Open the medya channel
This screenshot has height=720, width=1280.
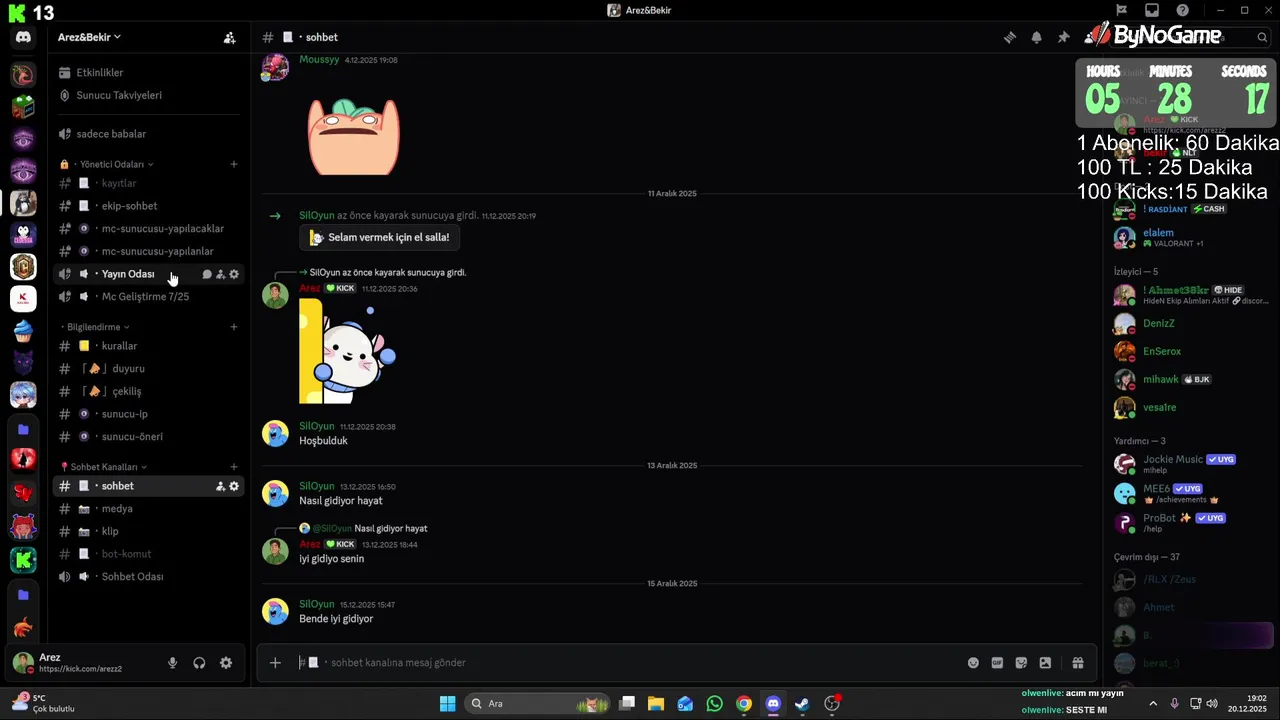click(x=149, y=509)
